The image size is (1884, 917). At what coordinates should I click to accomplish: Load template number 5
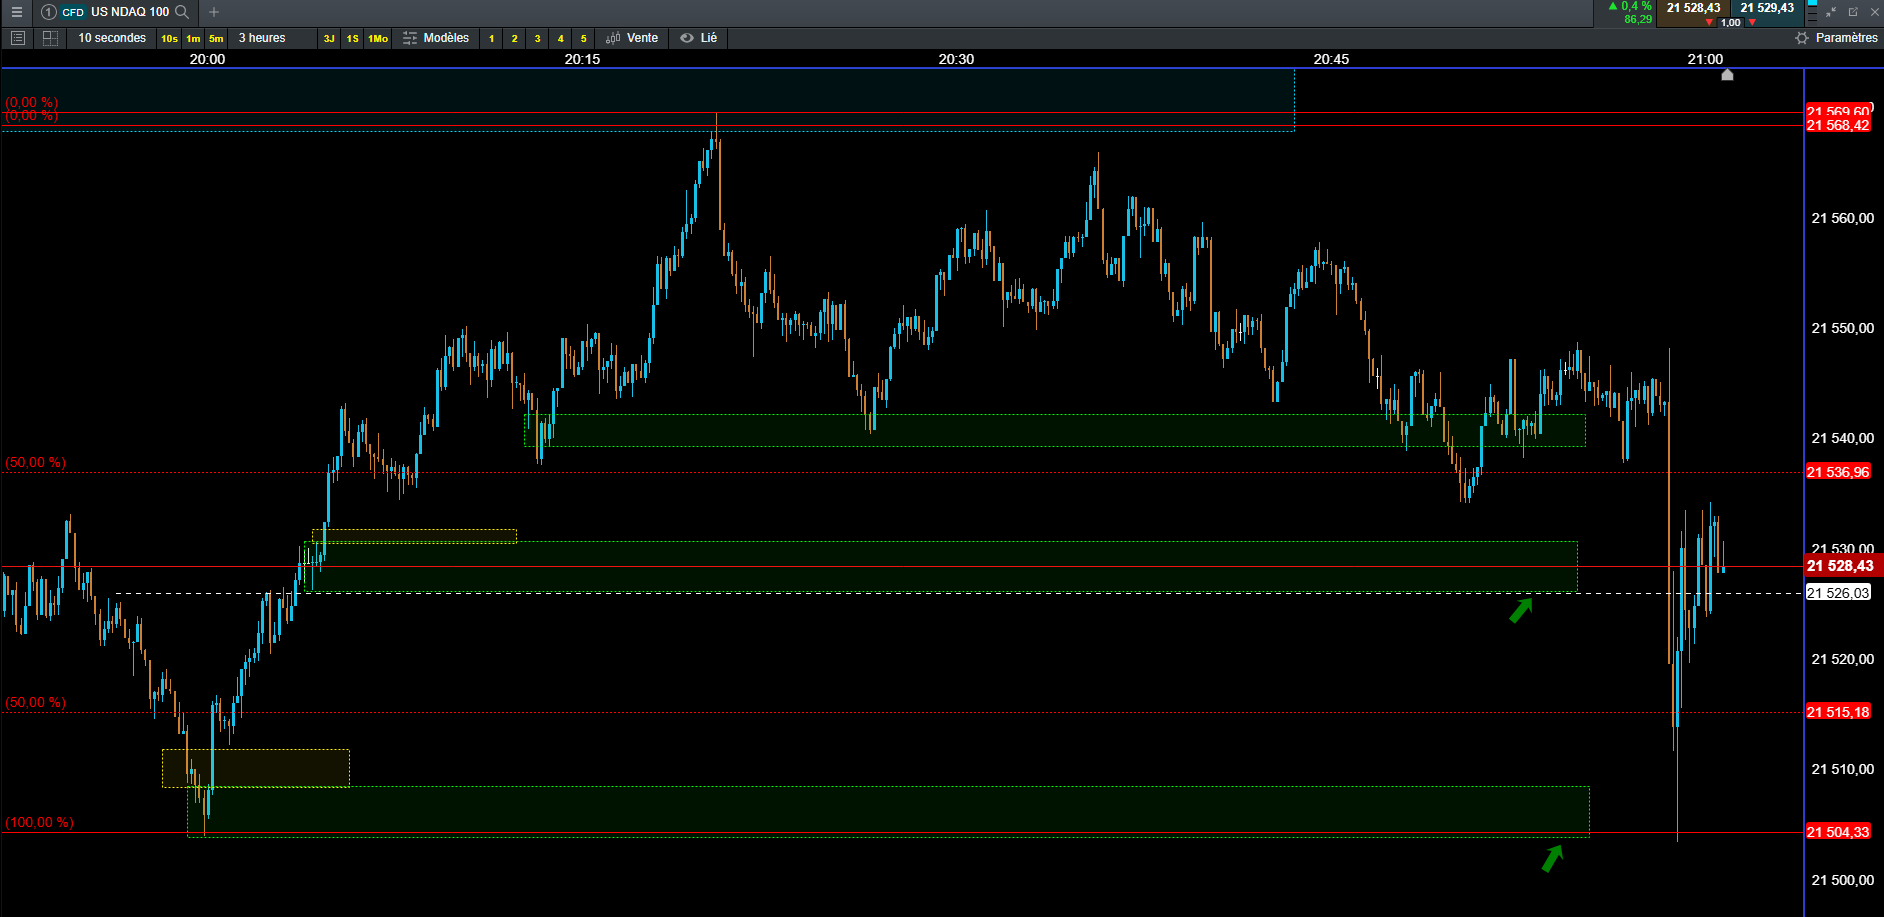(x=583, y=38)
